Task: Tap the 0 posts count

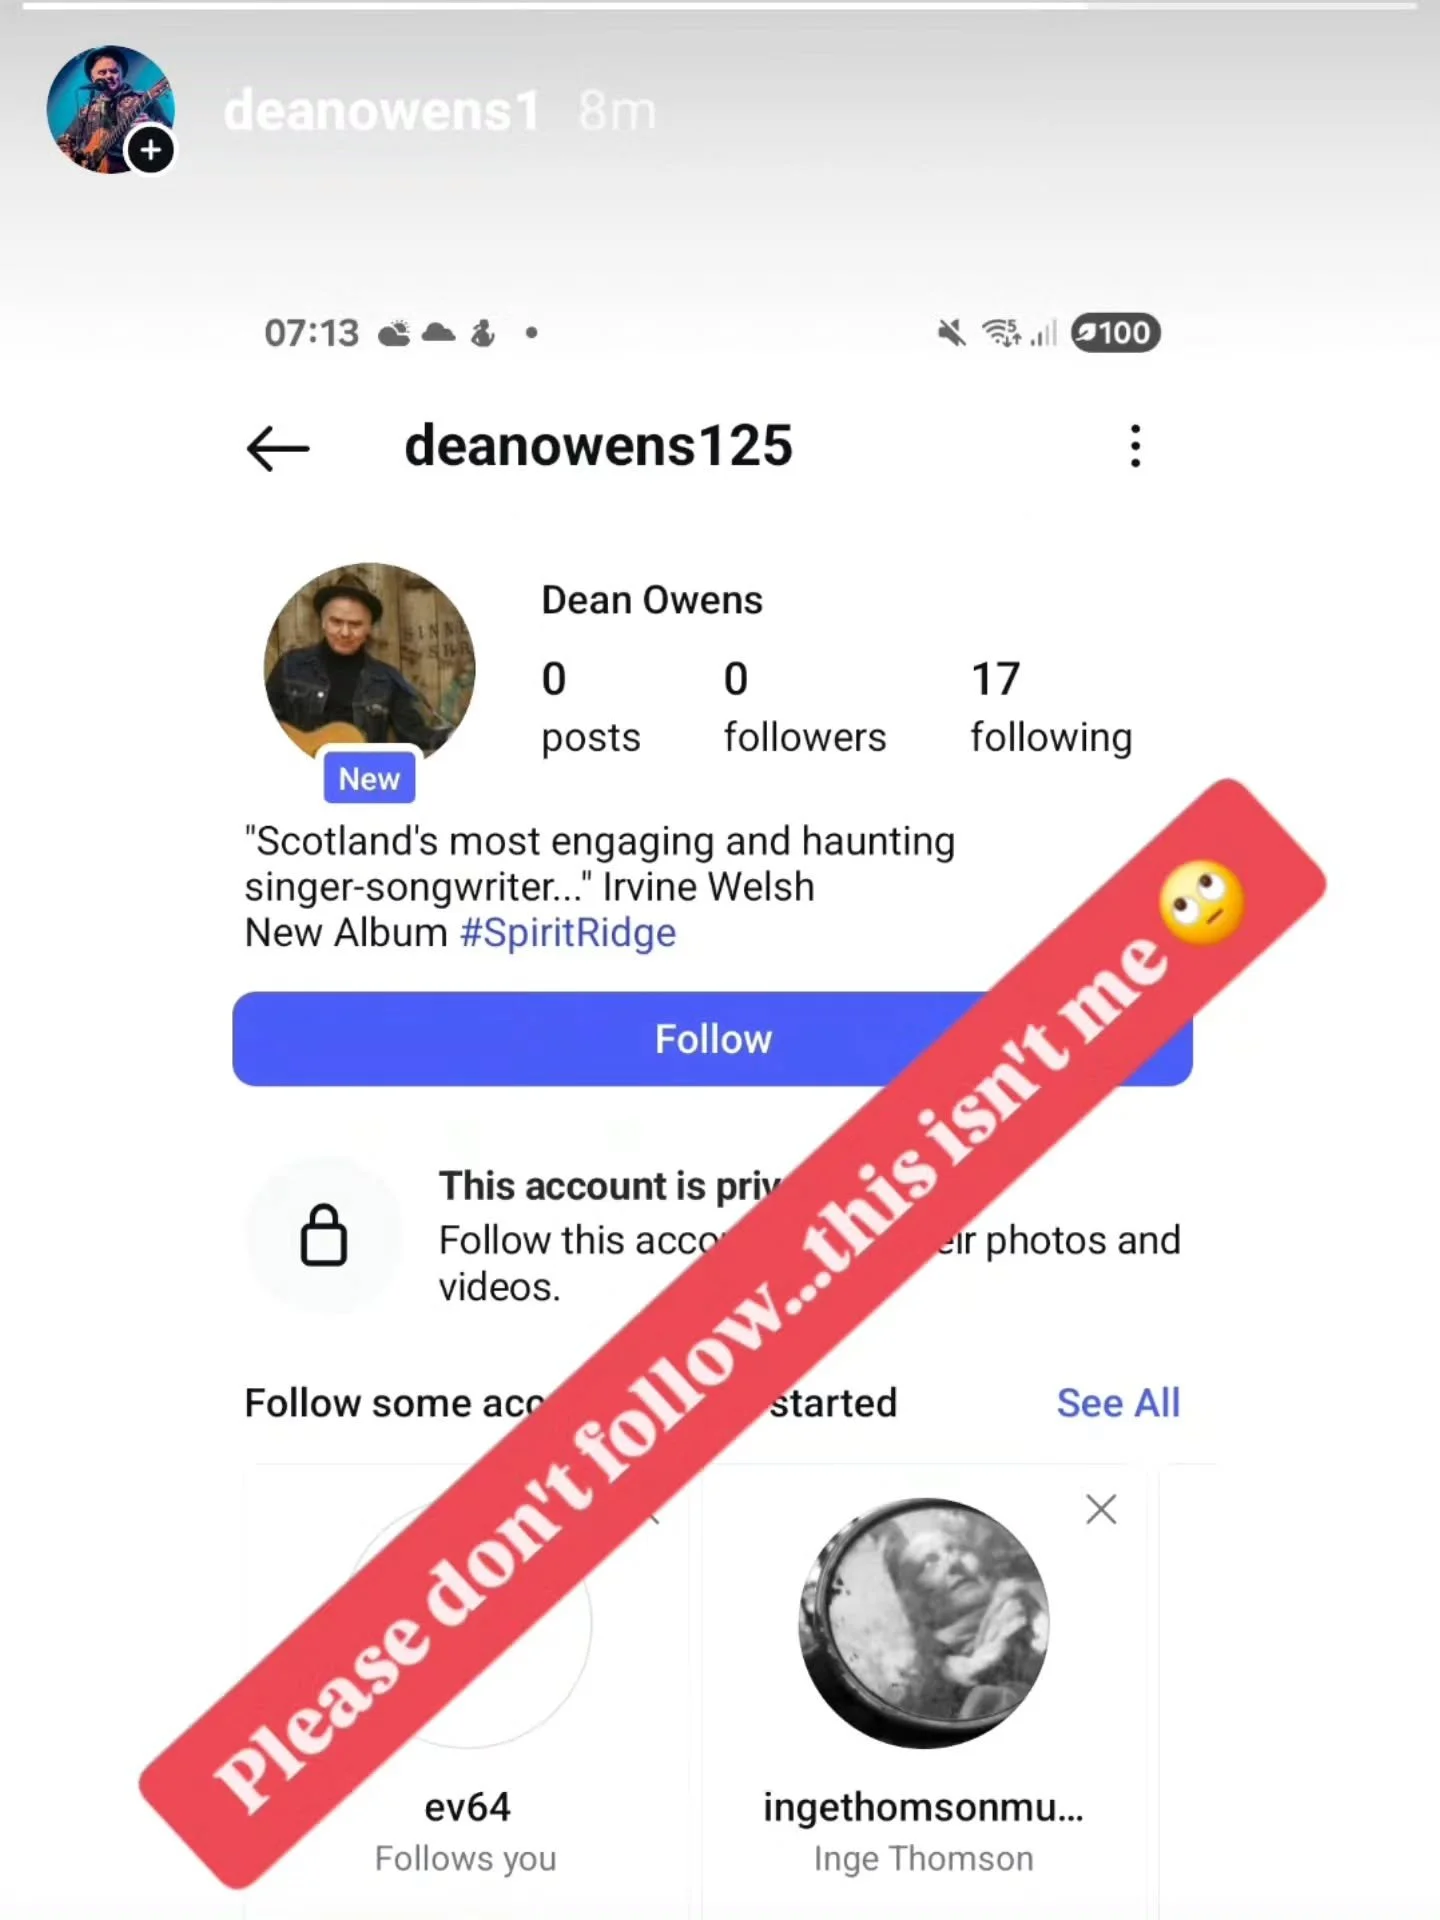Action: [591, 707]
